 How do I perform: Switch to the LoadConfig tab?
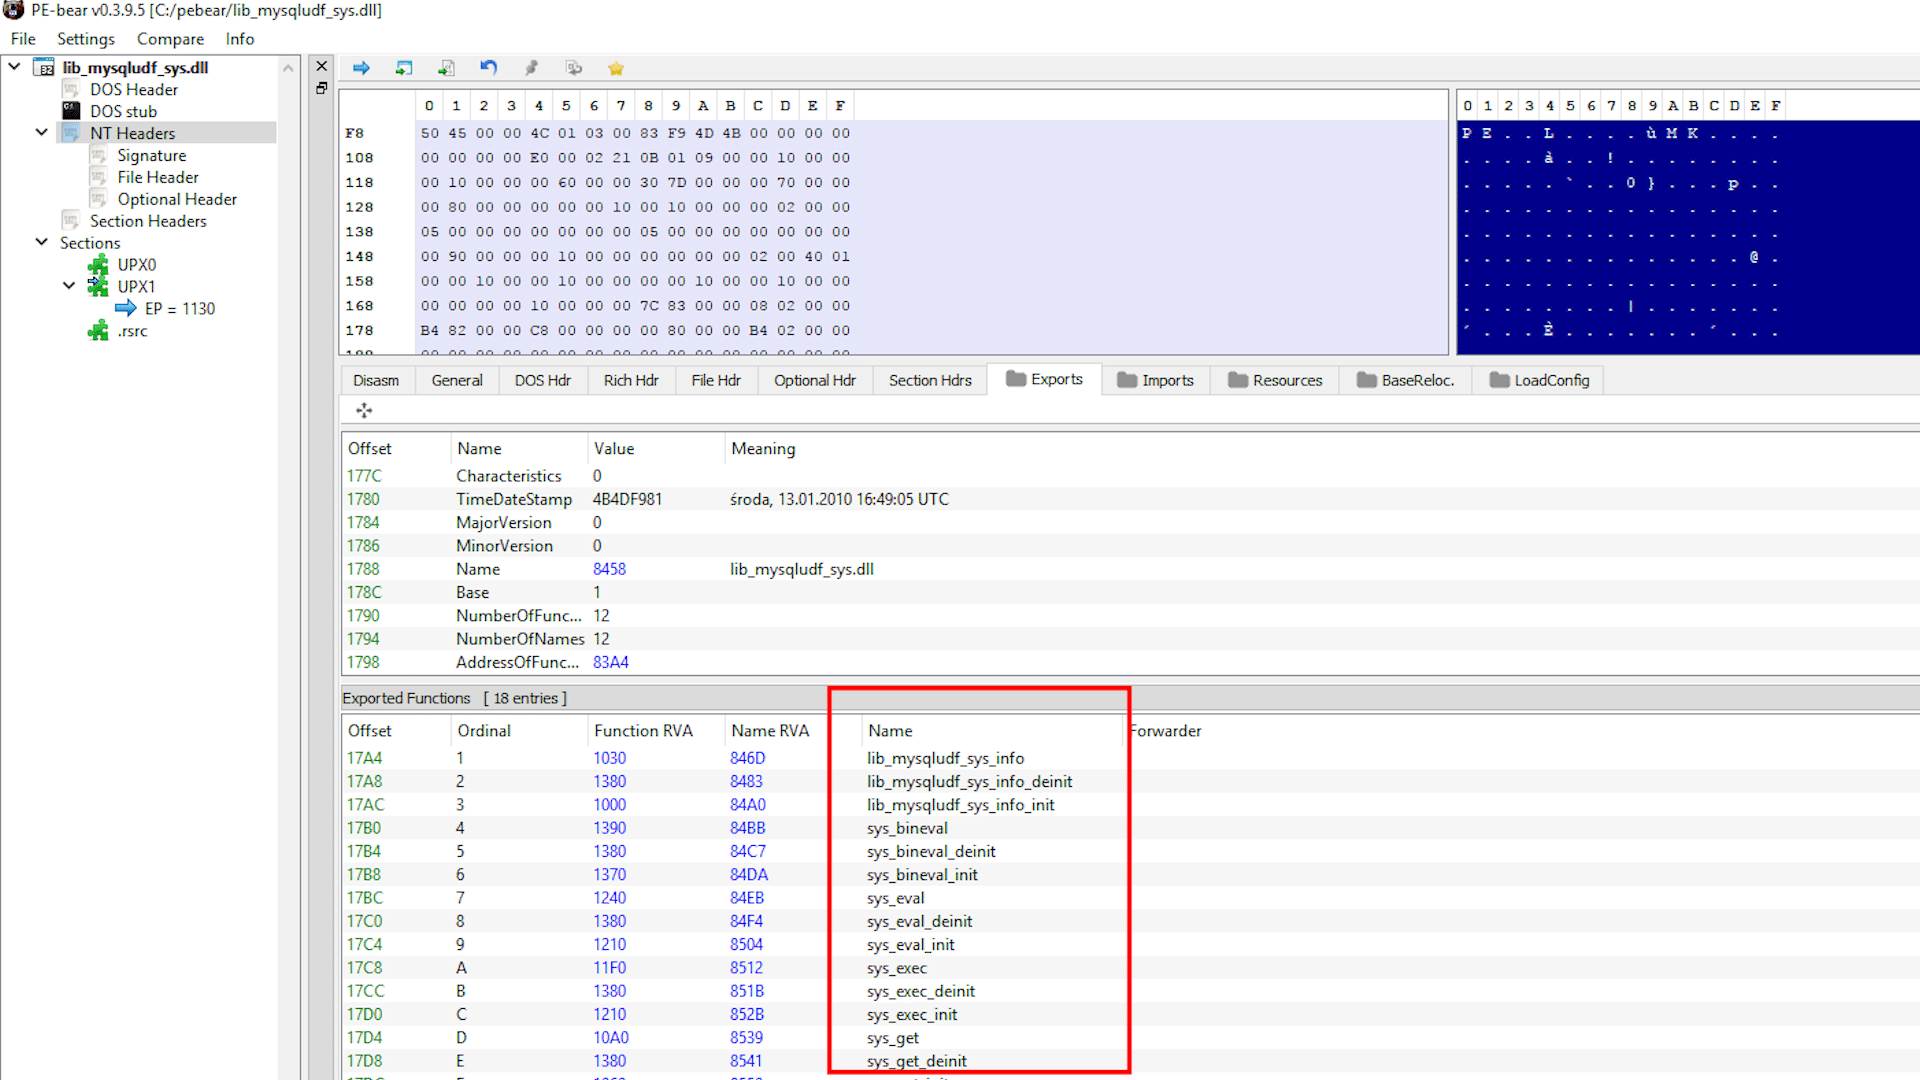pyautogui.click(x=1539, y=380)
